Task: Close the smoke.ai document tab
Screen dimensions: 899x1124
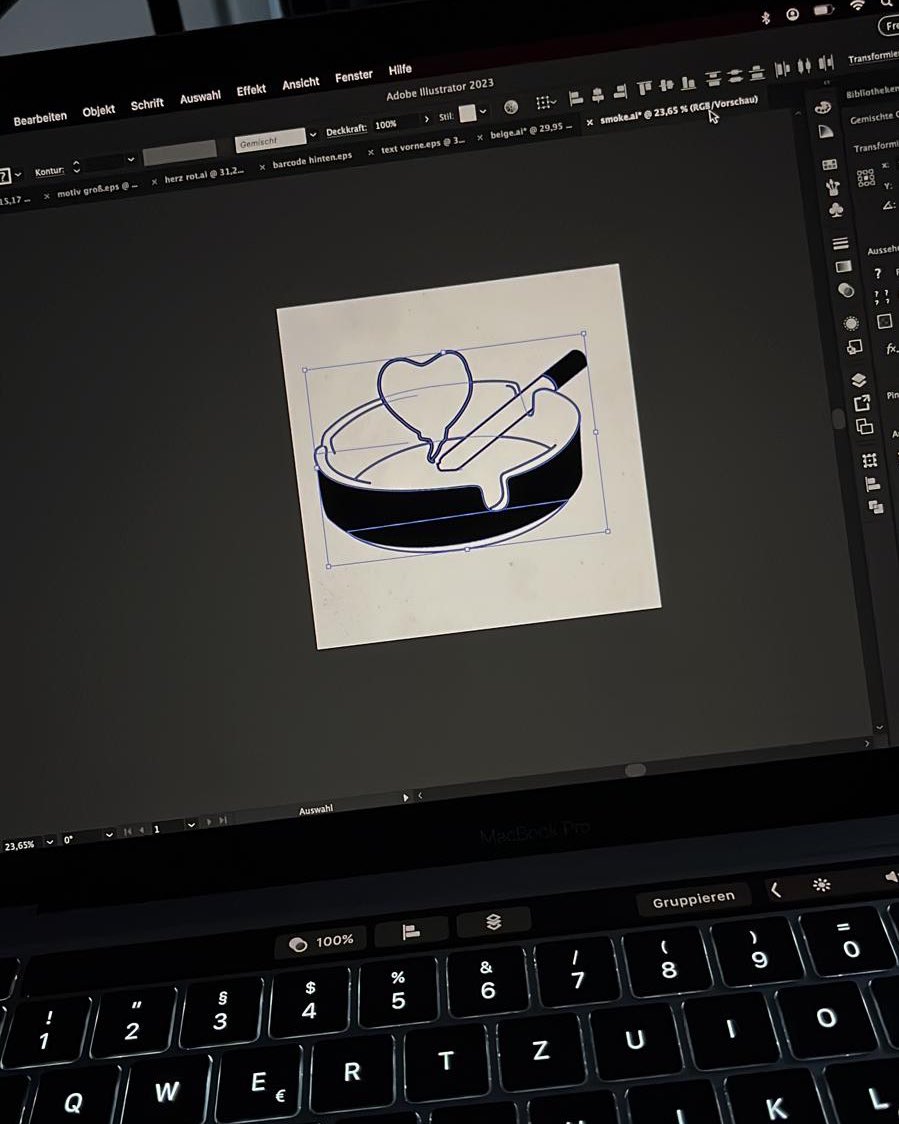Action: tap(590, 123)
